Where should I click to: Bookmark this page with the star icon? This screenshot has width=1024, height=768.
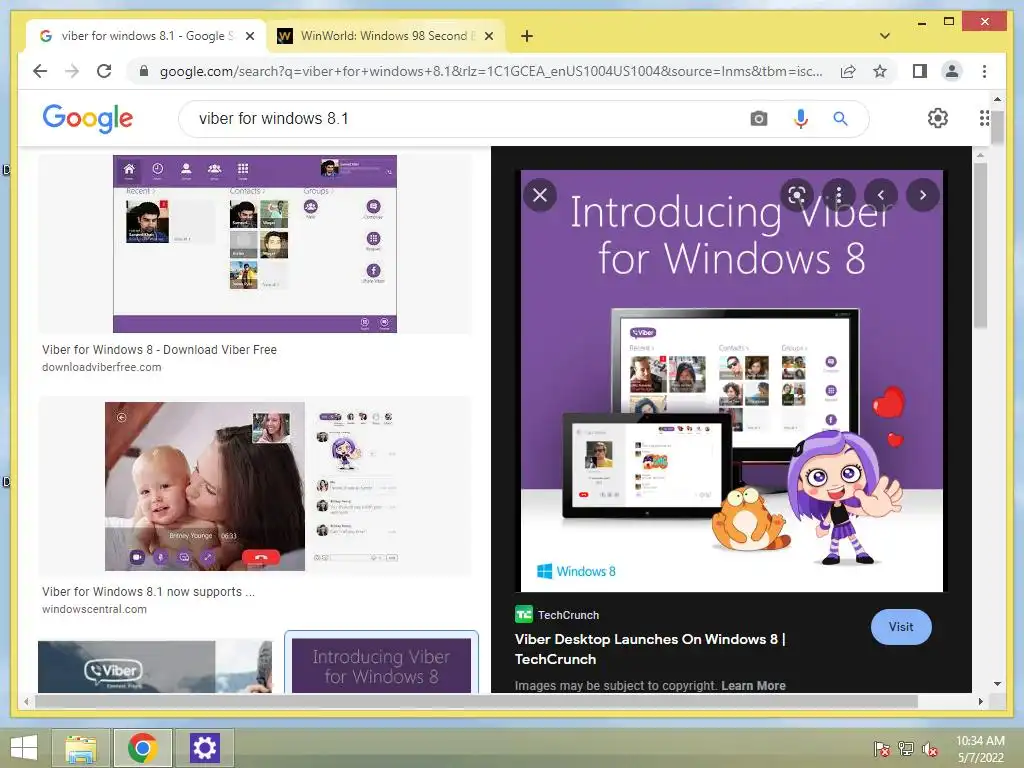pos(880,71)
